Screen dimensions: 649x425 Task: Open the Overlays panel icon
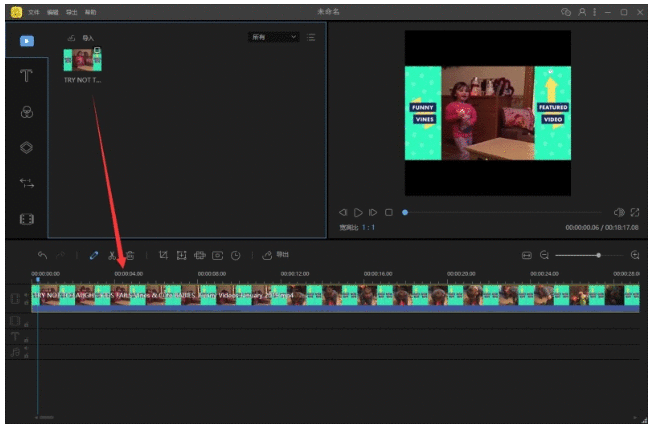27,147
